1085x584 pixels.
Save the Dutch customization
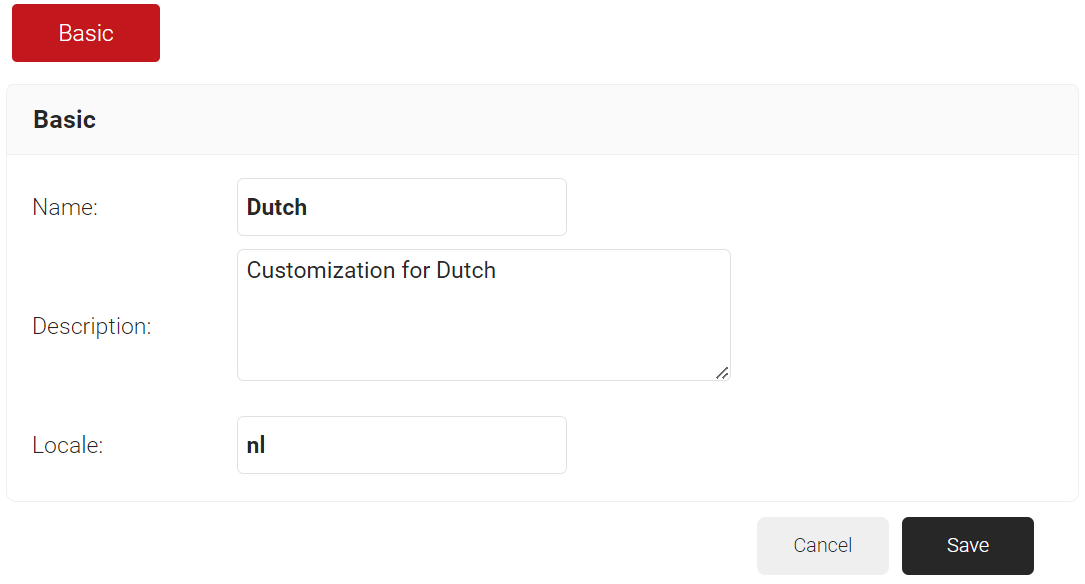coord(967,545)
